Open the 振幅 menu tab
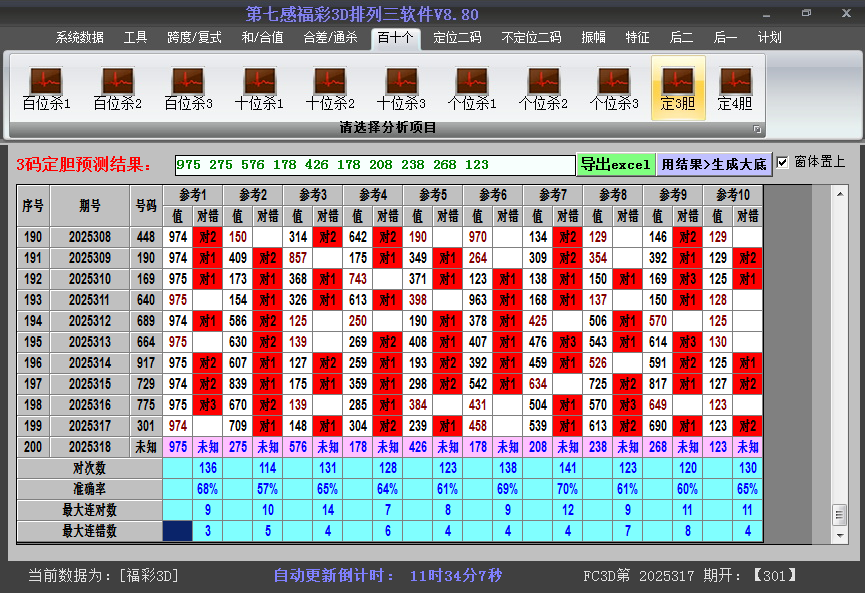 593,38
